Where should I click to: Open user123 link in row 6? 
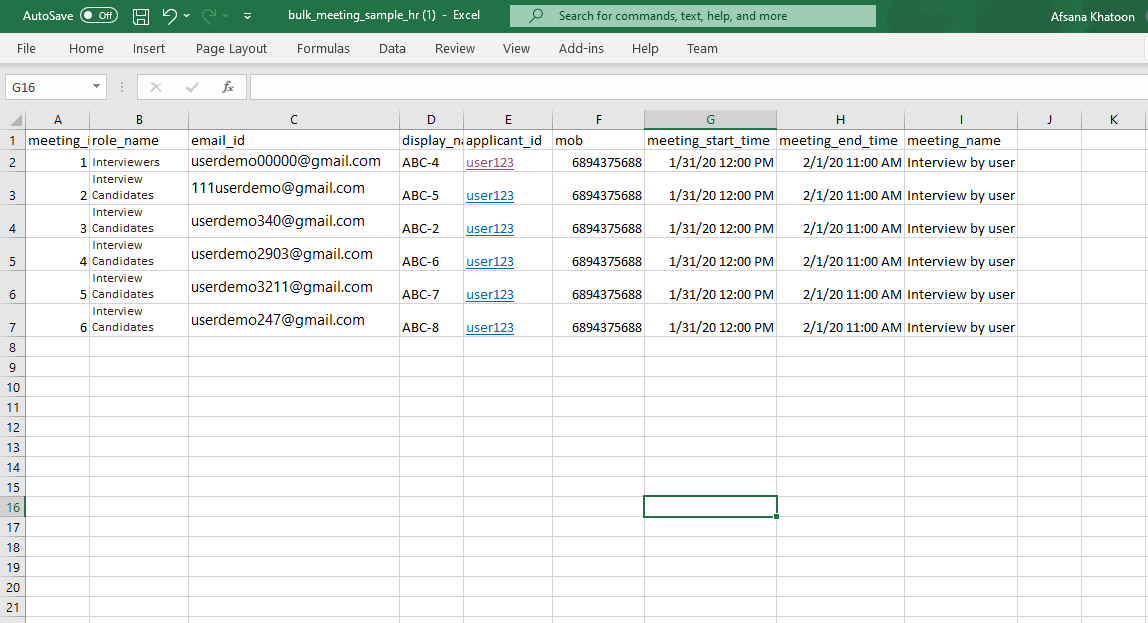pos(490,294)
